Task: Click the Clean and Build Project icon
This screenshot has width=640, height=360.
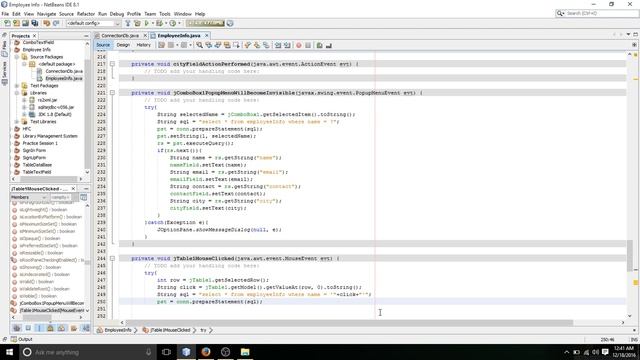Action: 137,23
